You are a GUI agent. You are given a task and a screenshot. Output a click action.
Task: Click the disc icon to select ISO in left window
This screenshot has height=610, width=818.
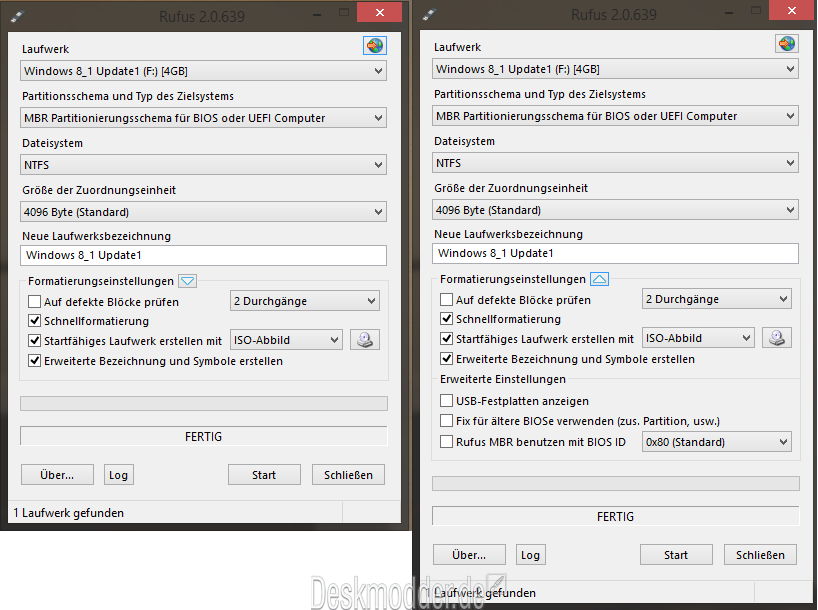[365, 340]
